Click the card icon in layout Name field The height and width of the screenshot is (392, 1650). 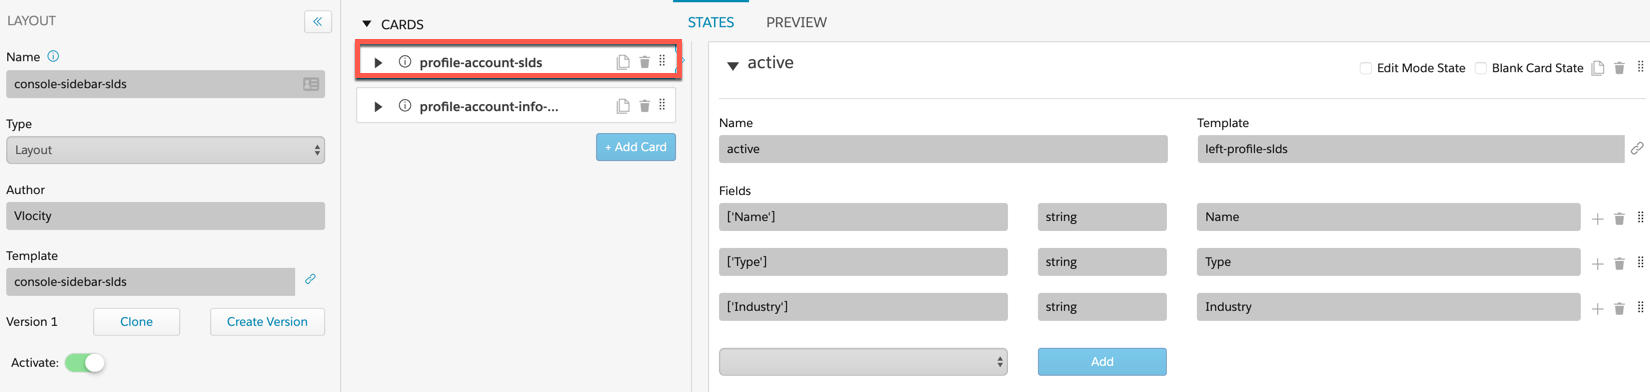pyautogui.click(x=311, y=84)
